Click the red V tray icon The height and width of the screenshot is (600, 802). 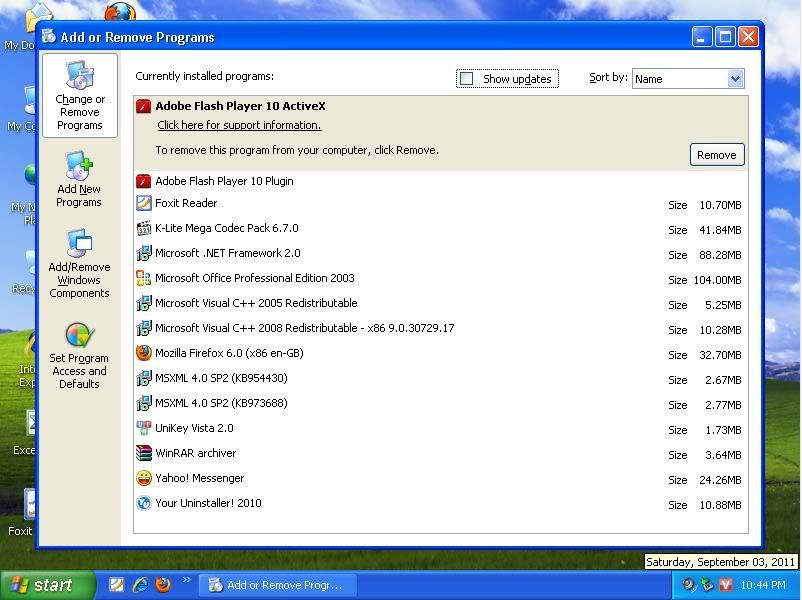tap(725, 585)
